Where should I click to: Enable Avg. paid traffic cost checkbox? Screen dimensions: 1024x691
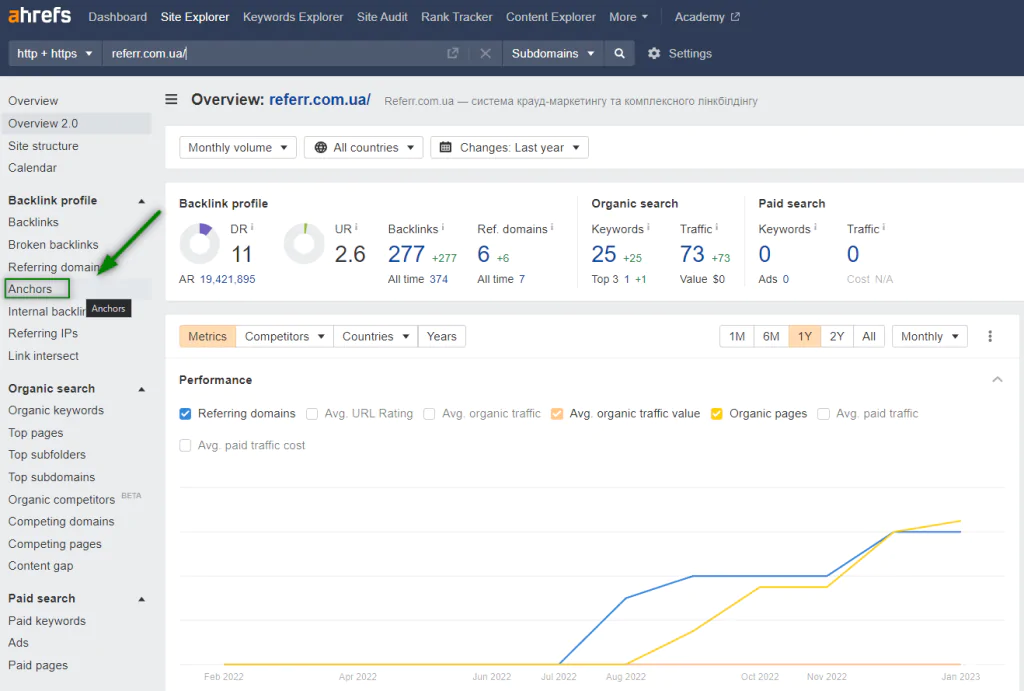coord(185,445)
